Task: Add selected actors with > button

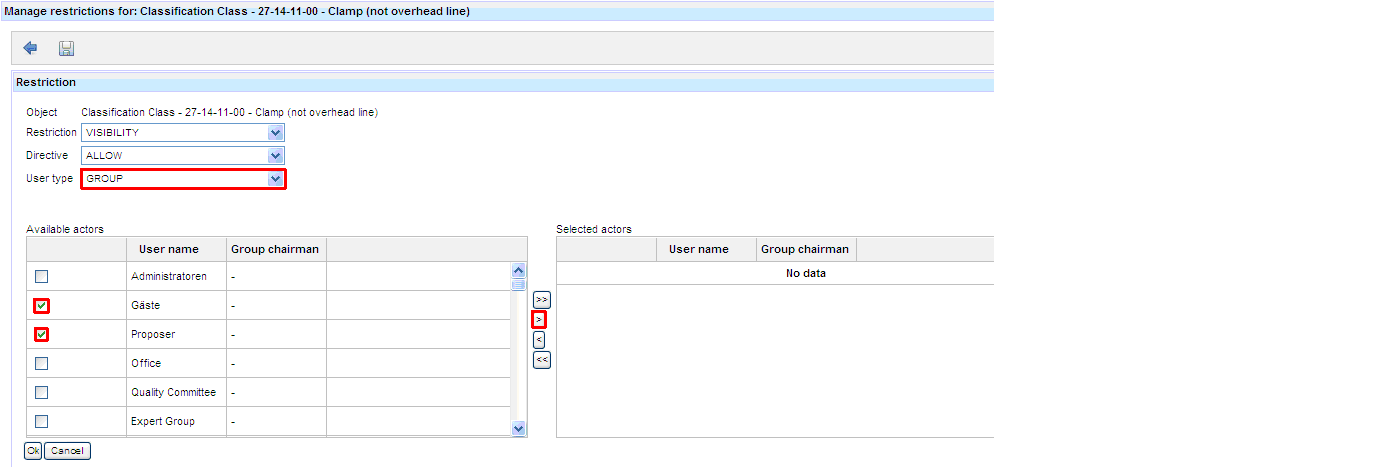Action: tap(539, 319)
